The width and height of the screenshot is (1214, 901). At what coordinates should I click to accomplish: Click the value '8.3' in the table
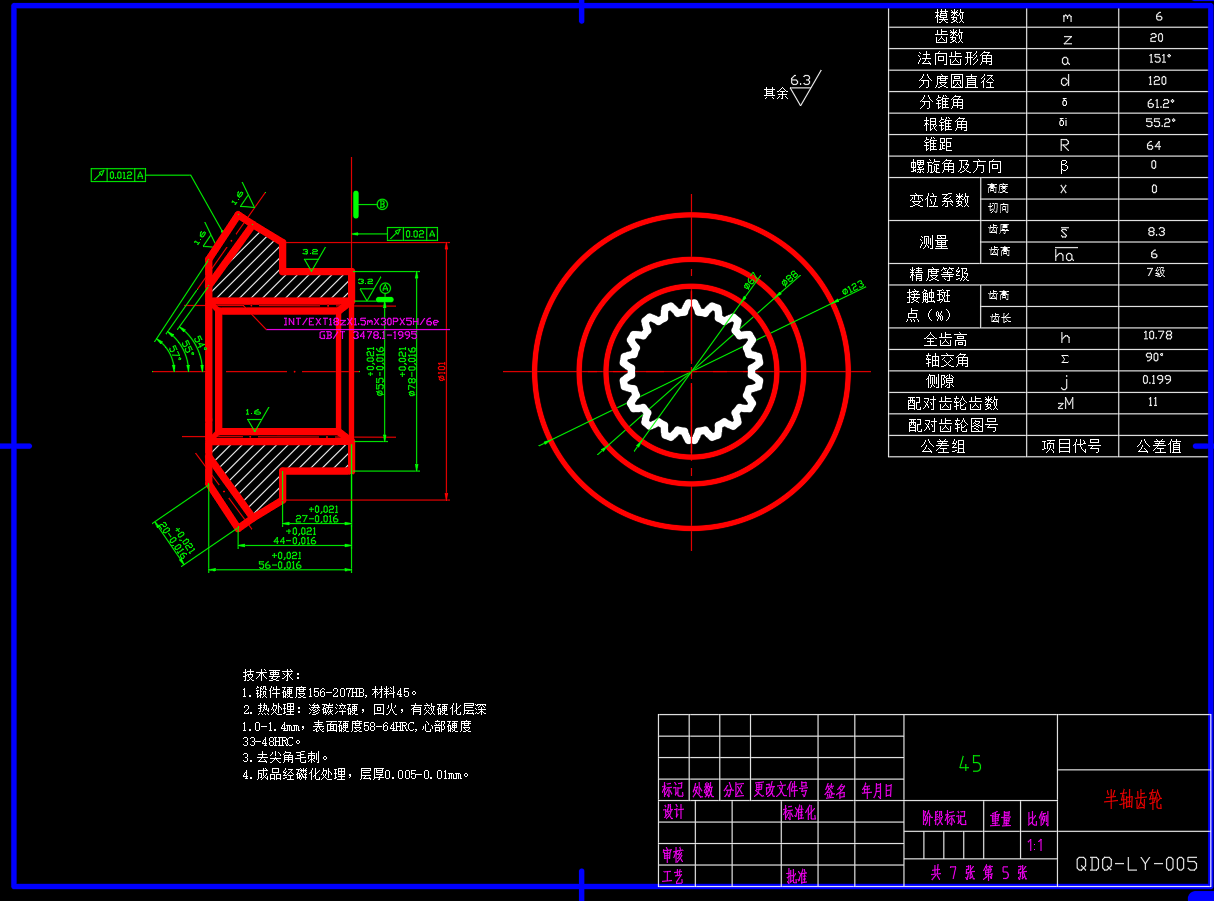[x=1156, y=231]
